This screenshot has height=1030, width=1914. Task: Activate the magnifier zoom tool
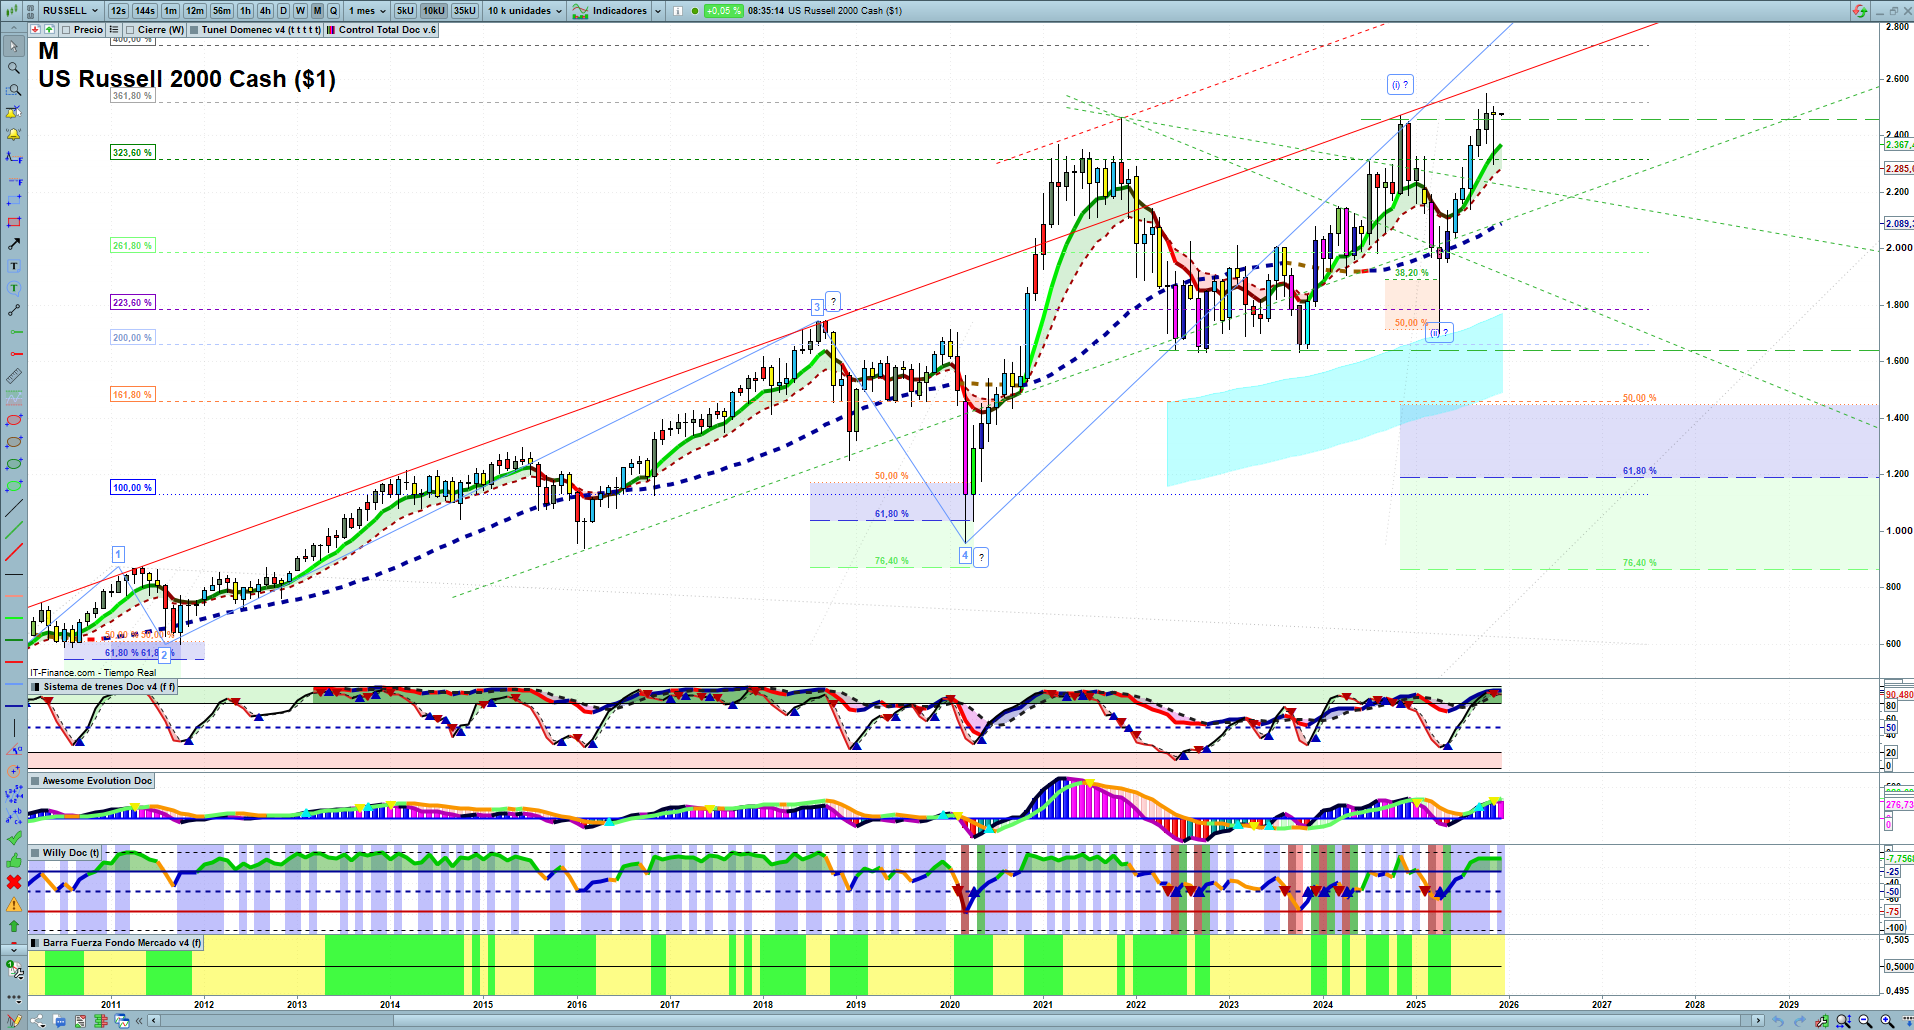[14, 68]
